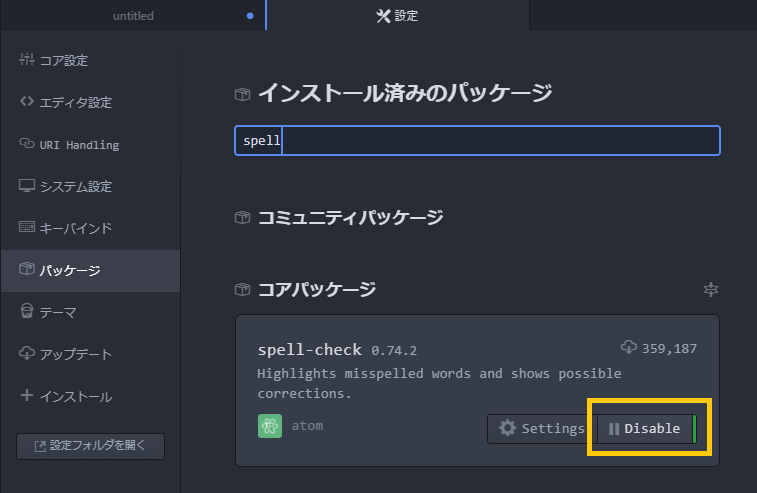The height and width of the screenshot is (493, 757).
Task: Click the download count 359,187
Action: (x=669, y=349)
